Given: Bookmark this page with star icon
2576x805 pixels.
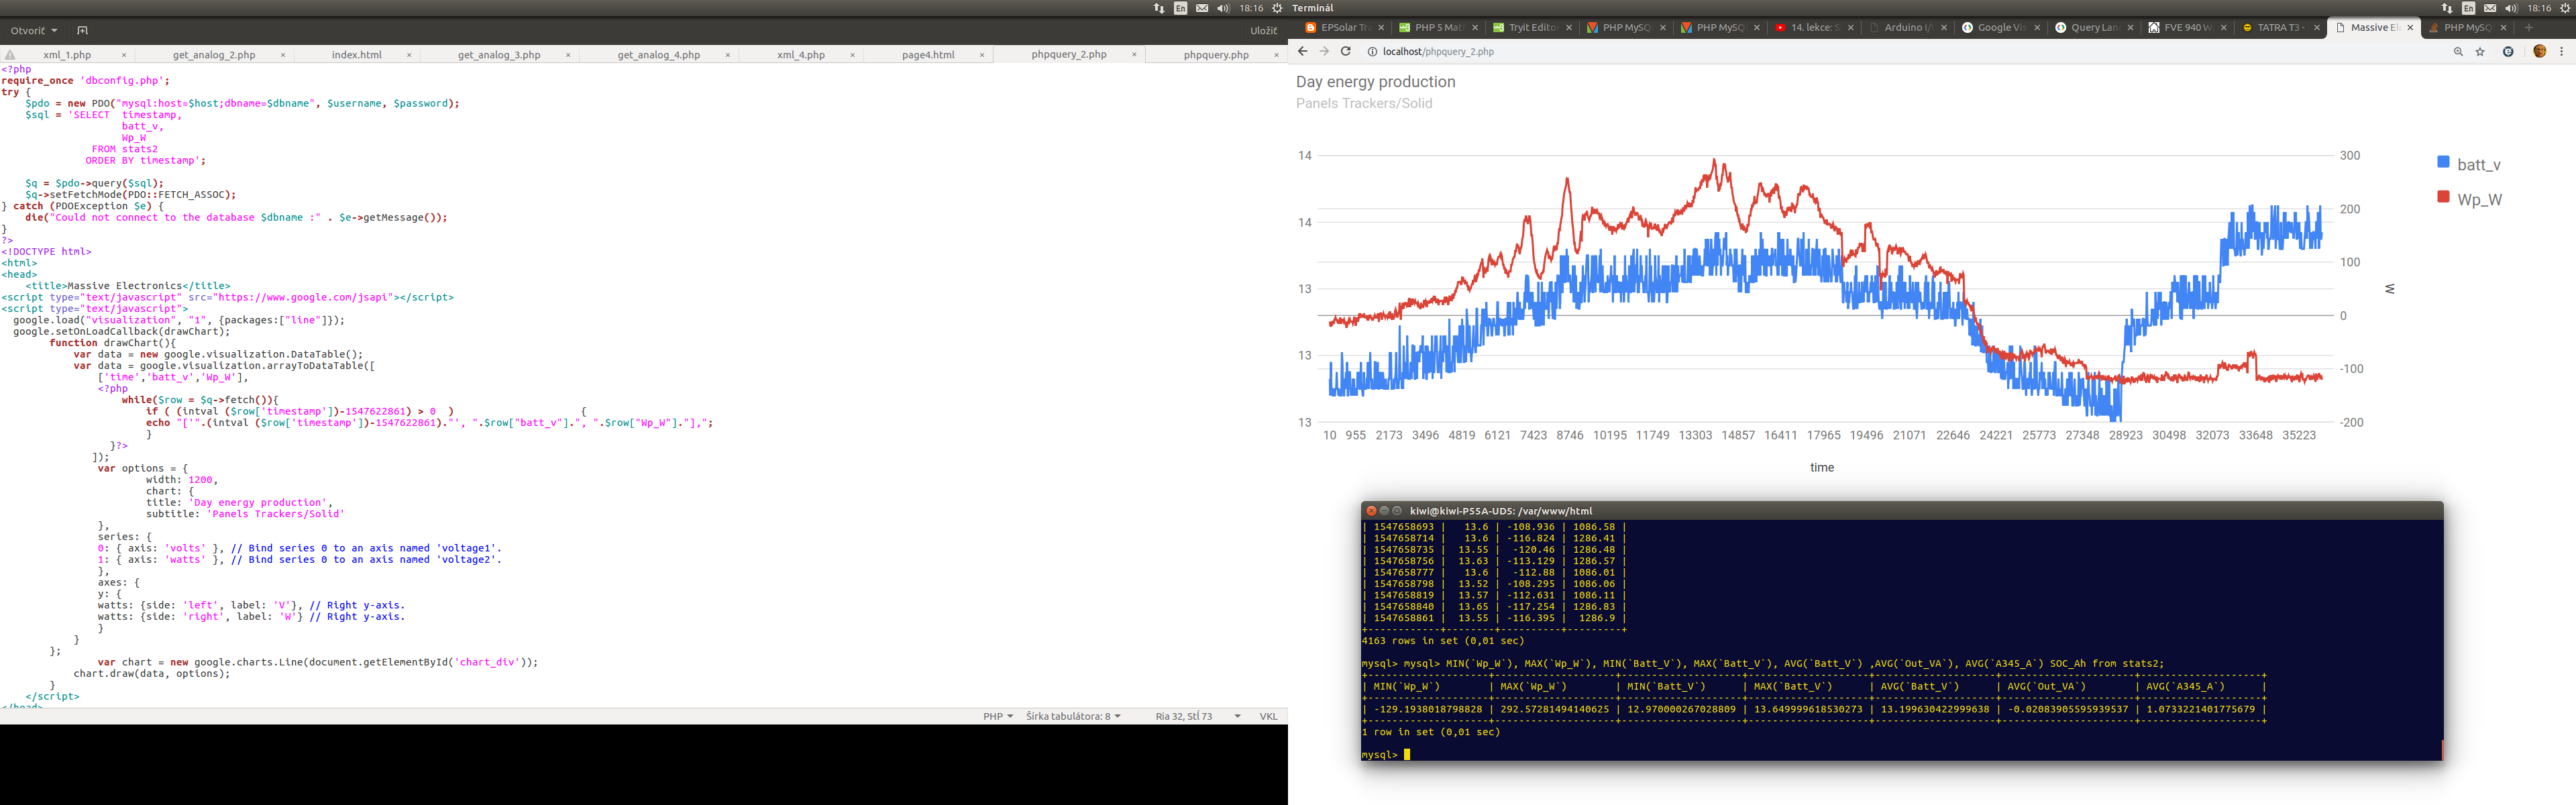Looking at the screenshot, I should coord(2480,52).
